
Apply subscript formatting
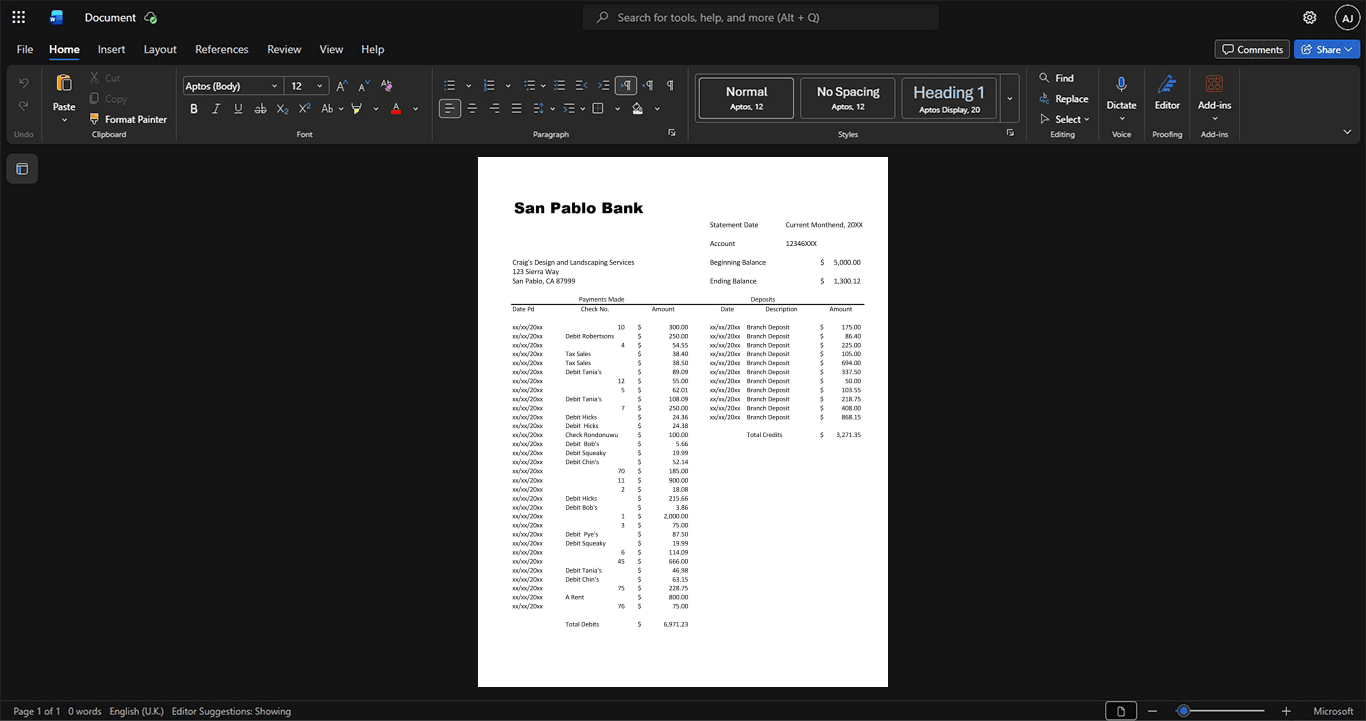[283, 108]
